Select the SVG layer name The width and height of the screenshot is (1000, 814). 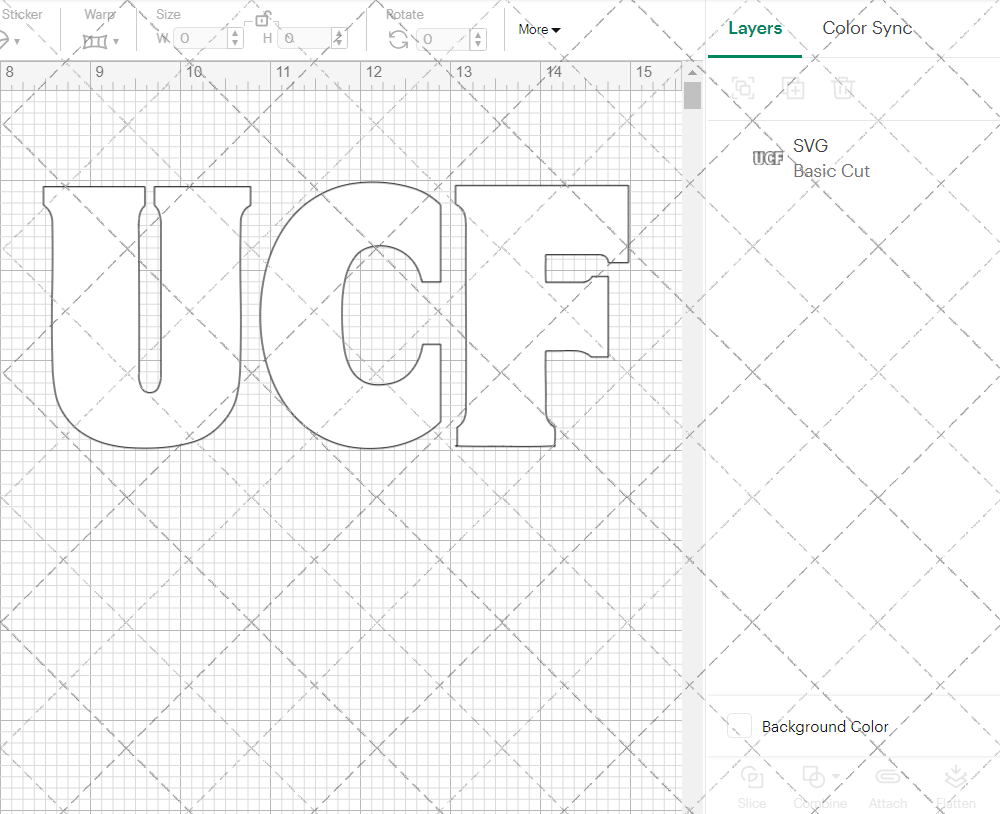point(811,145)
